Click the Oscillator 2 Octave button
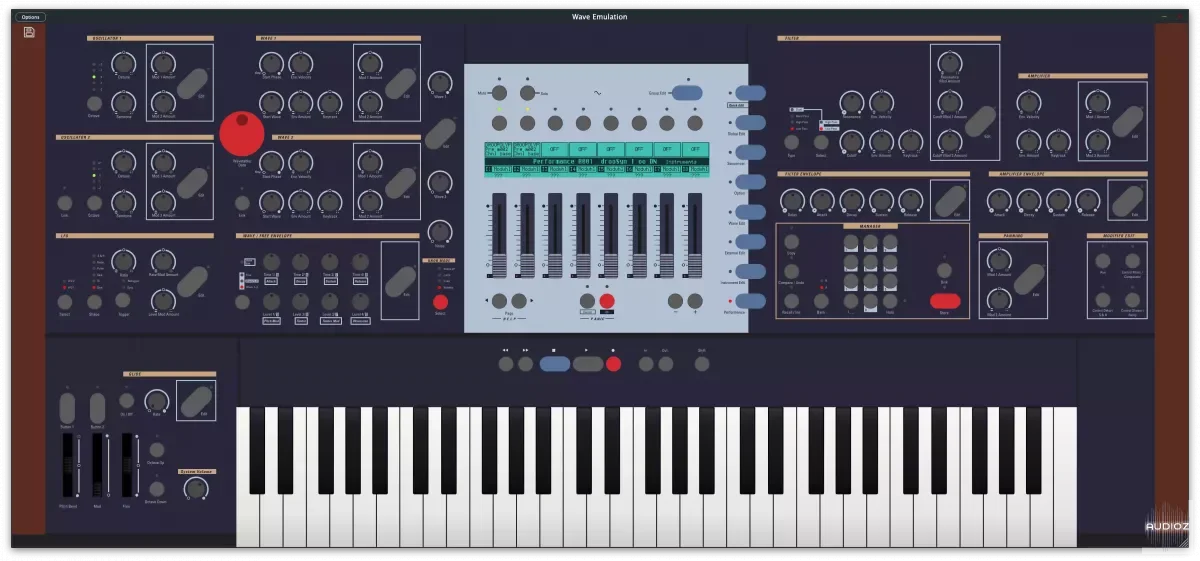 pyautogui.click(x=94, y=201)
